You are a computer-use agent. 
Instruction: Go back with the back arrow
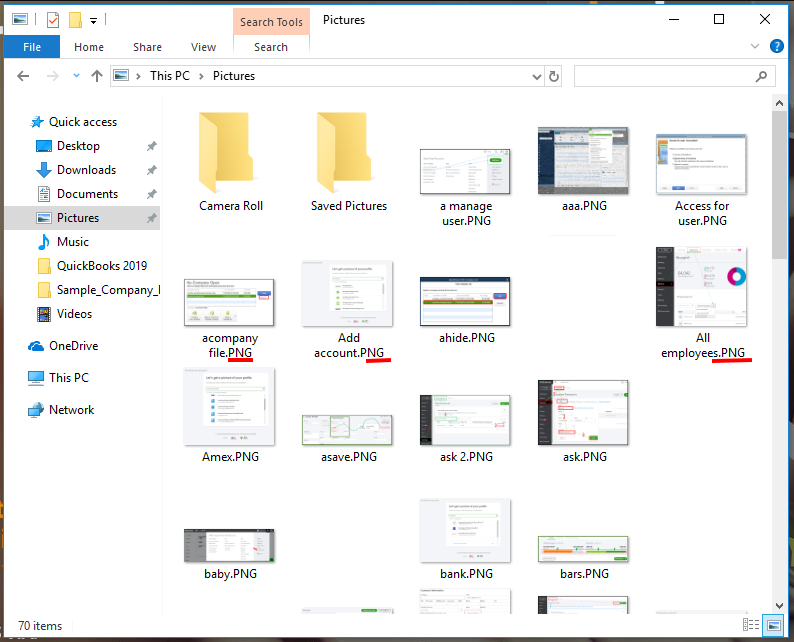click(x=23, y=76)
